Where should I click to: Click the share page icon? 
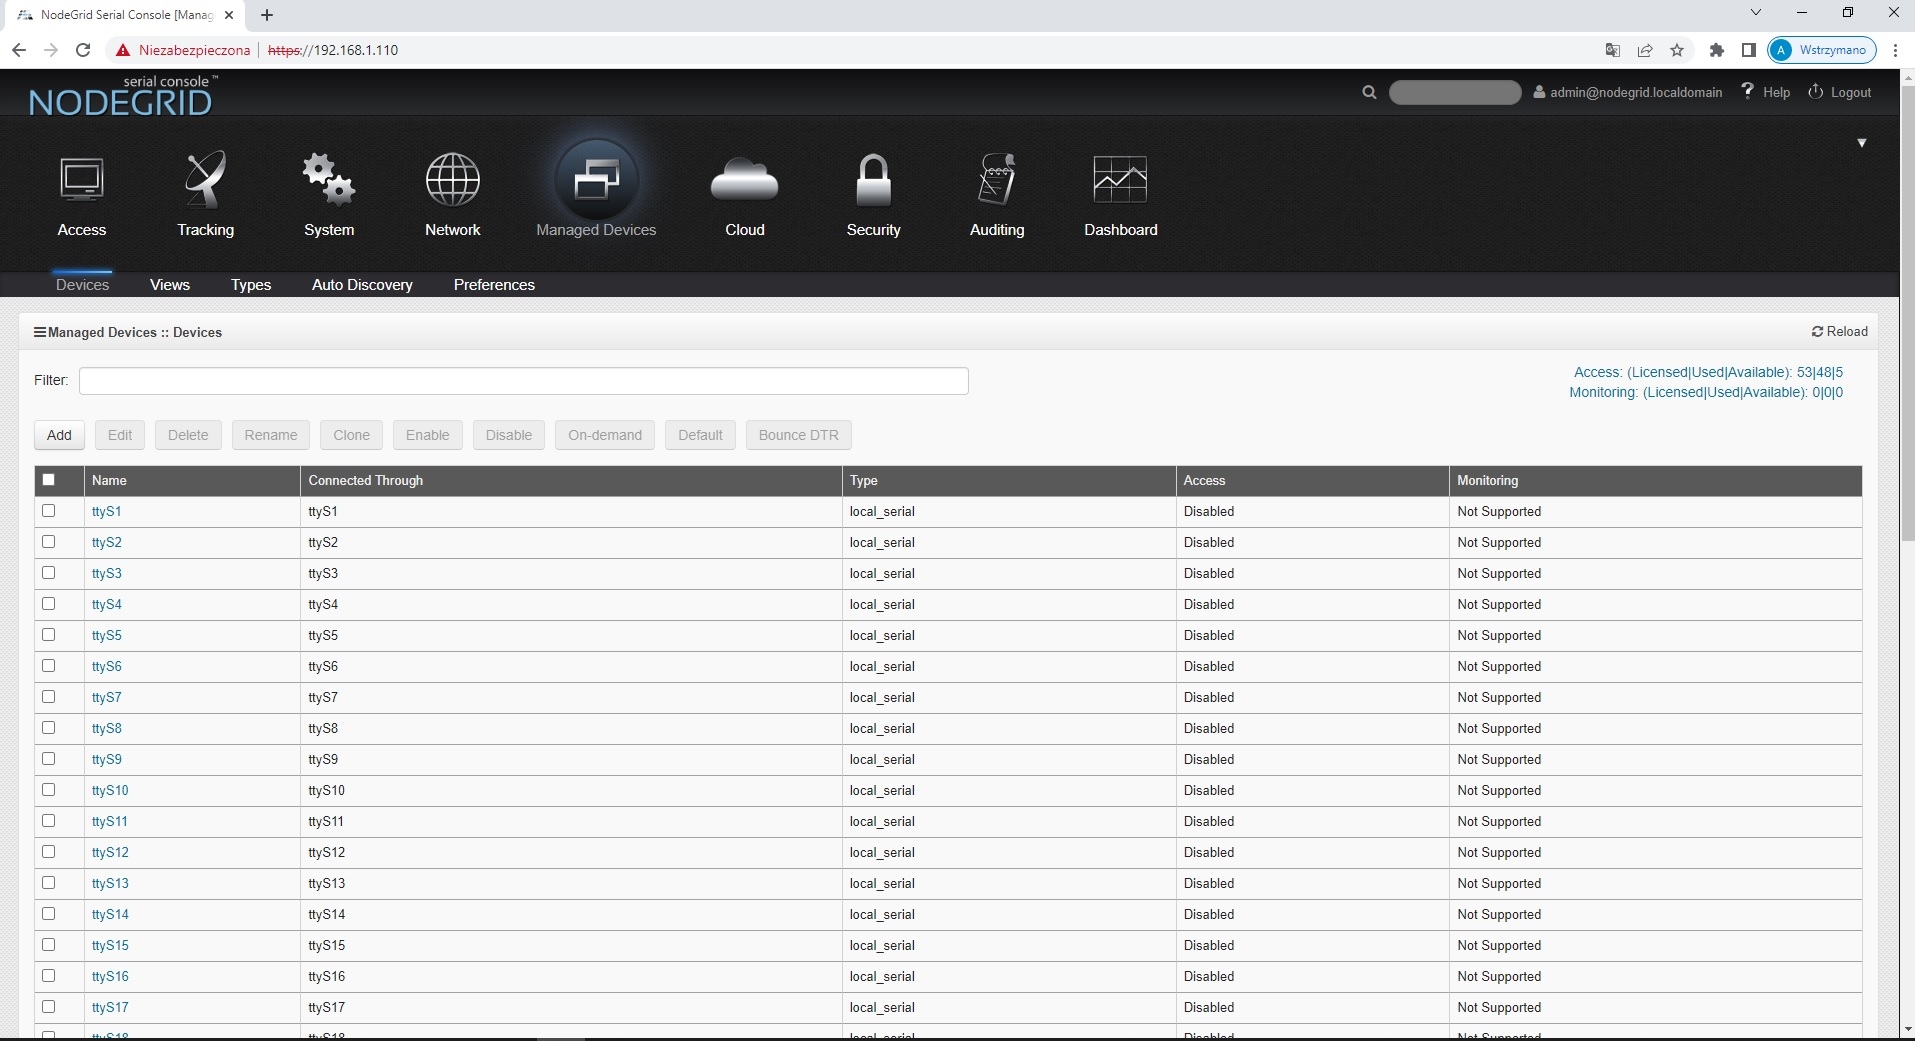[1645, 50]
